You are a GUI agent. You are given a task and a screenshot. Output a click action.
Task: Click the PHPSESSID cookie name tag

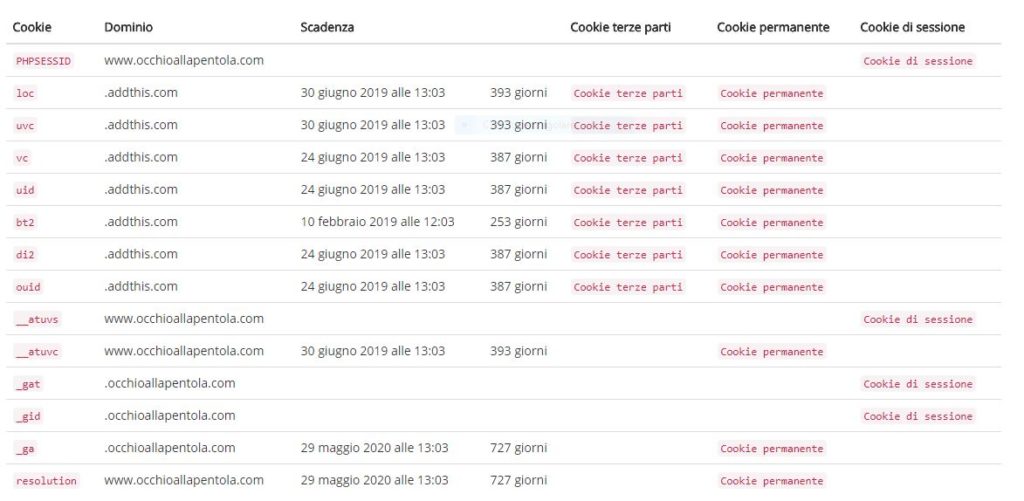[x=43, y=61]
